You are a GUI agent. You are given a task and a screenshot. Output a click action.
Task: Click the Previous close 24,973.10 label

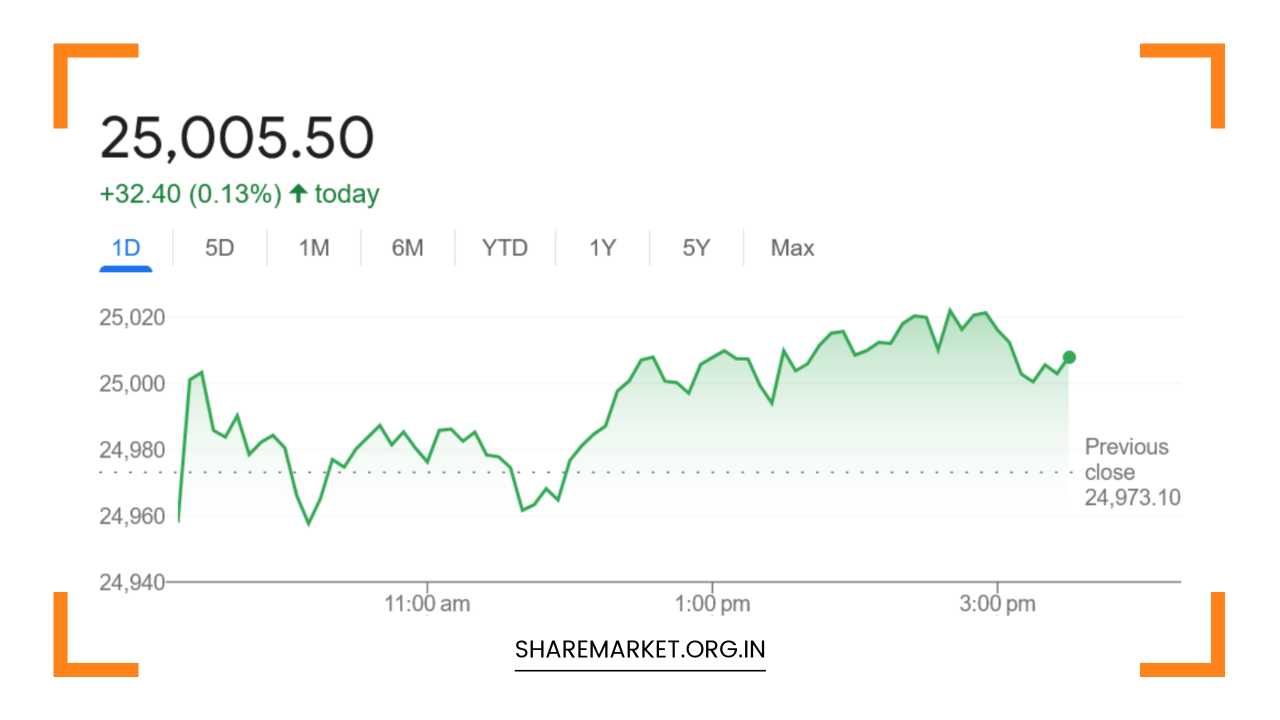click(x=1129, y=472)
